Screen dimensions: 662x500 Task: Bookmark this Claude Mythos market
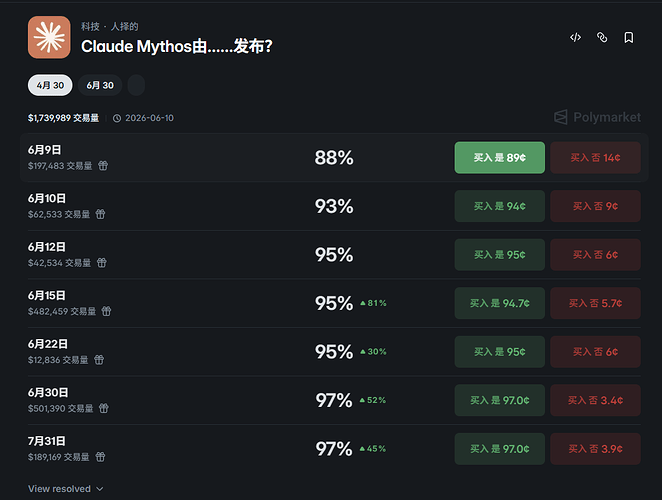click(629, 38)
